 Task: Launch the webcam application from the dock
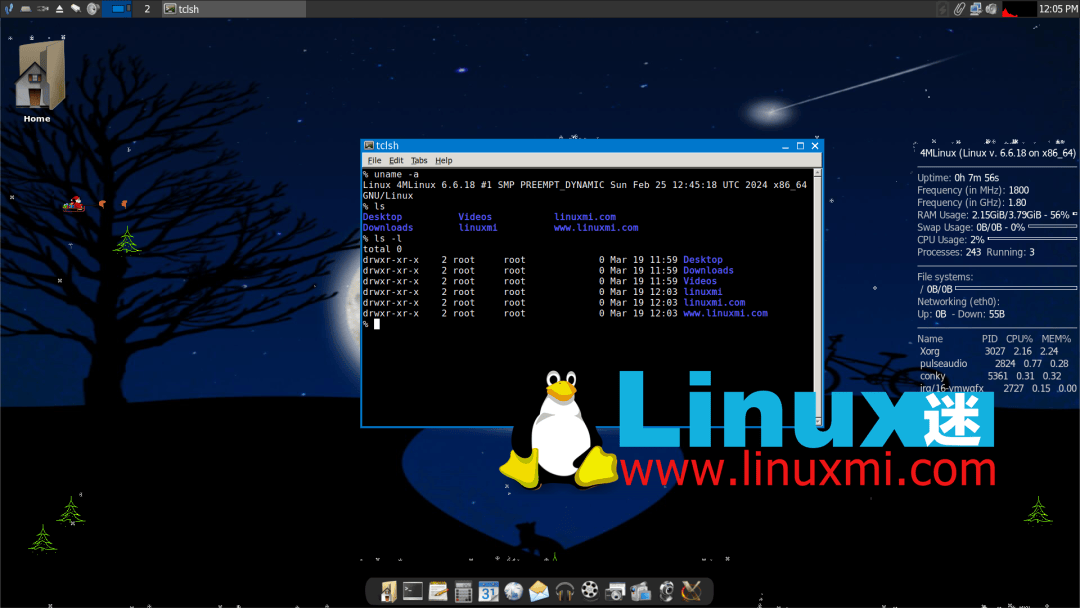[x=665, y=591]
